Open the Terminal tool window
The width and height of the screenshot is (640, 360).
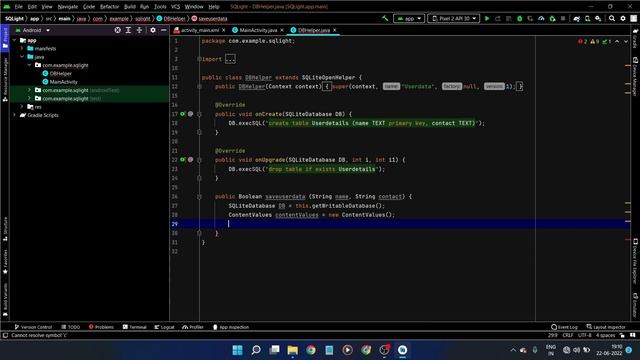click(x=134, y=327)
